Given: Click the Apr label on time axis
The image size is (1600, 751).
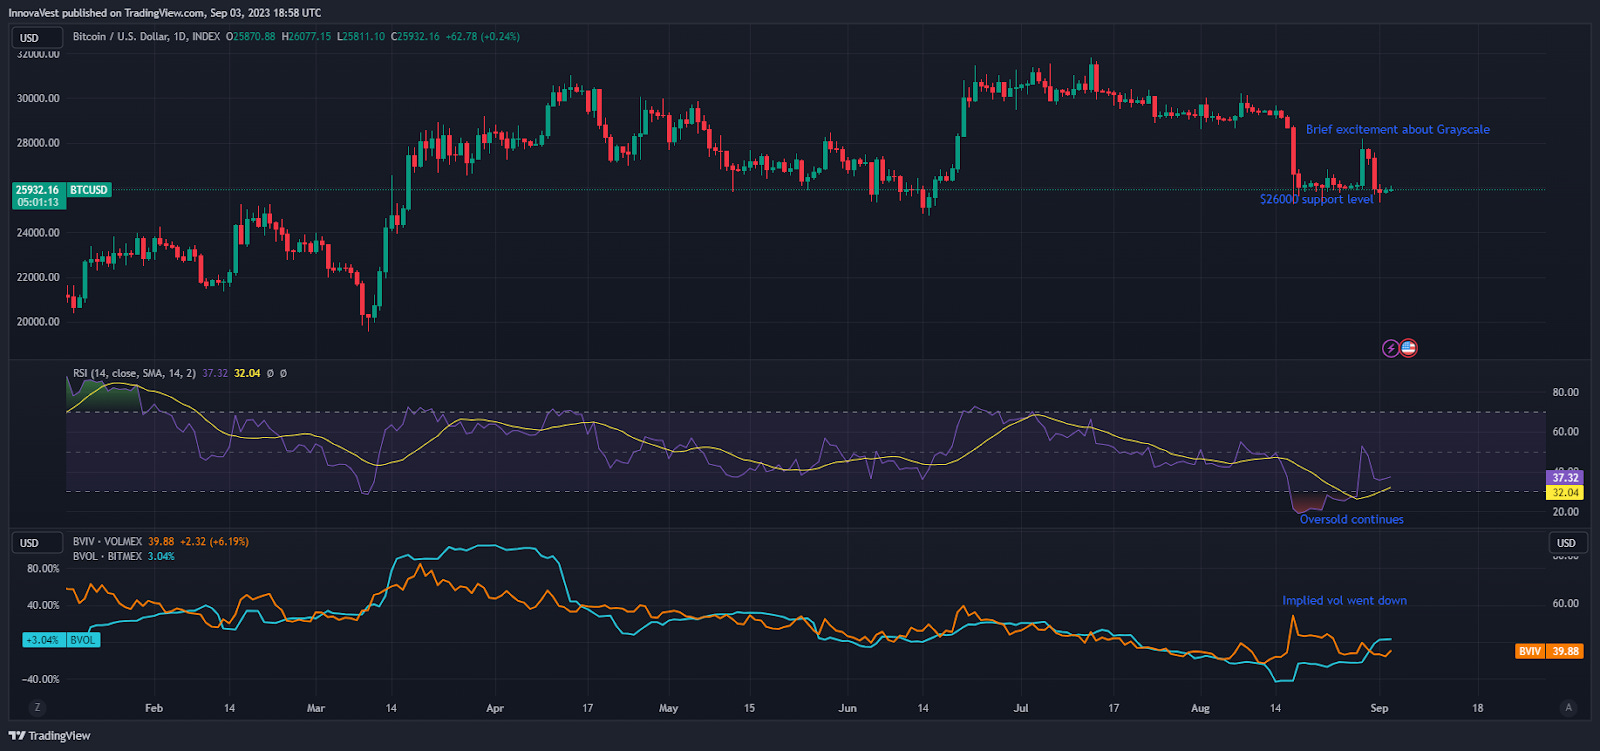Looking at the screenshot, I should coord(494,708).
